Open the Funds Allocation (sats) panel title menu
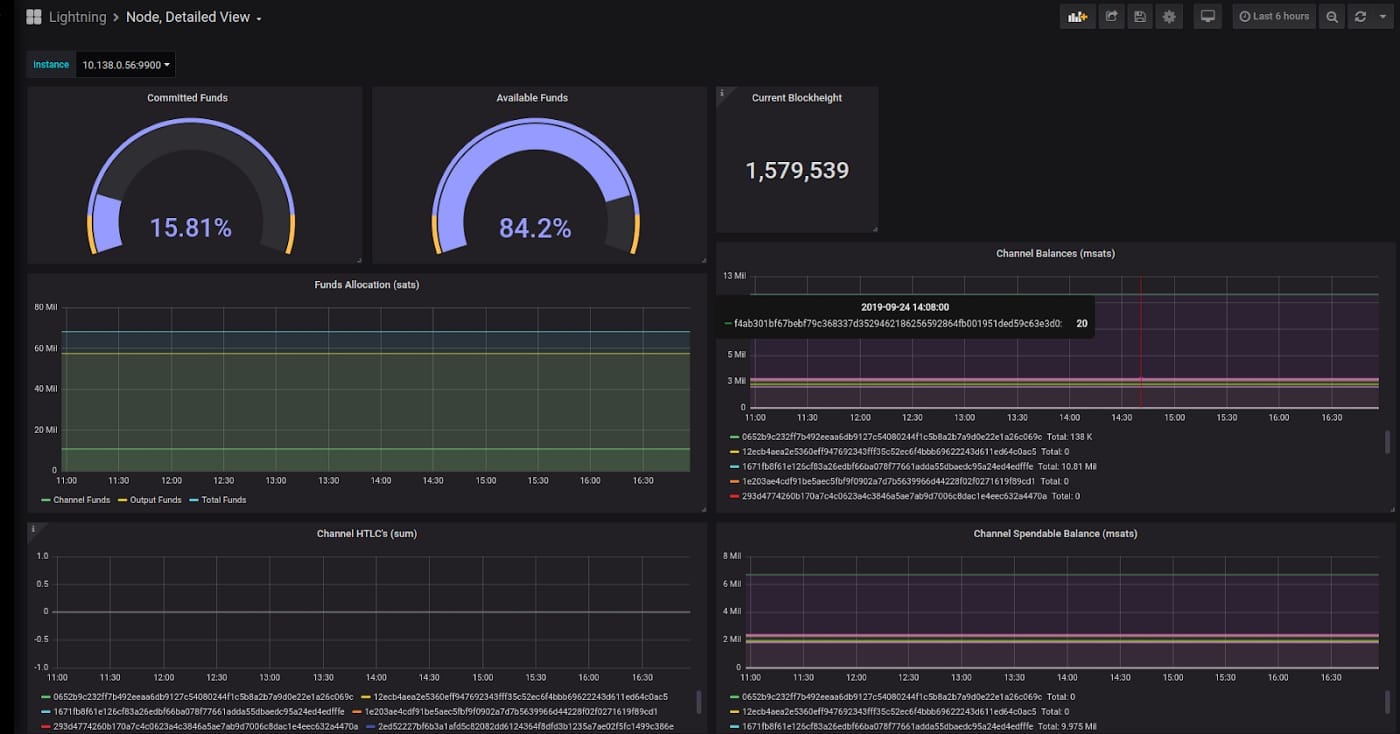The height and width of the screenshot is (734, 1400). click(x=366, y=285)
